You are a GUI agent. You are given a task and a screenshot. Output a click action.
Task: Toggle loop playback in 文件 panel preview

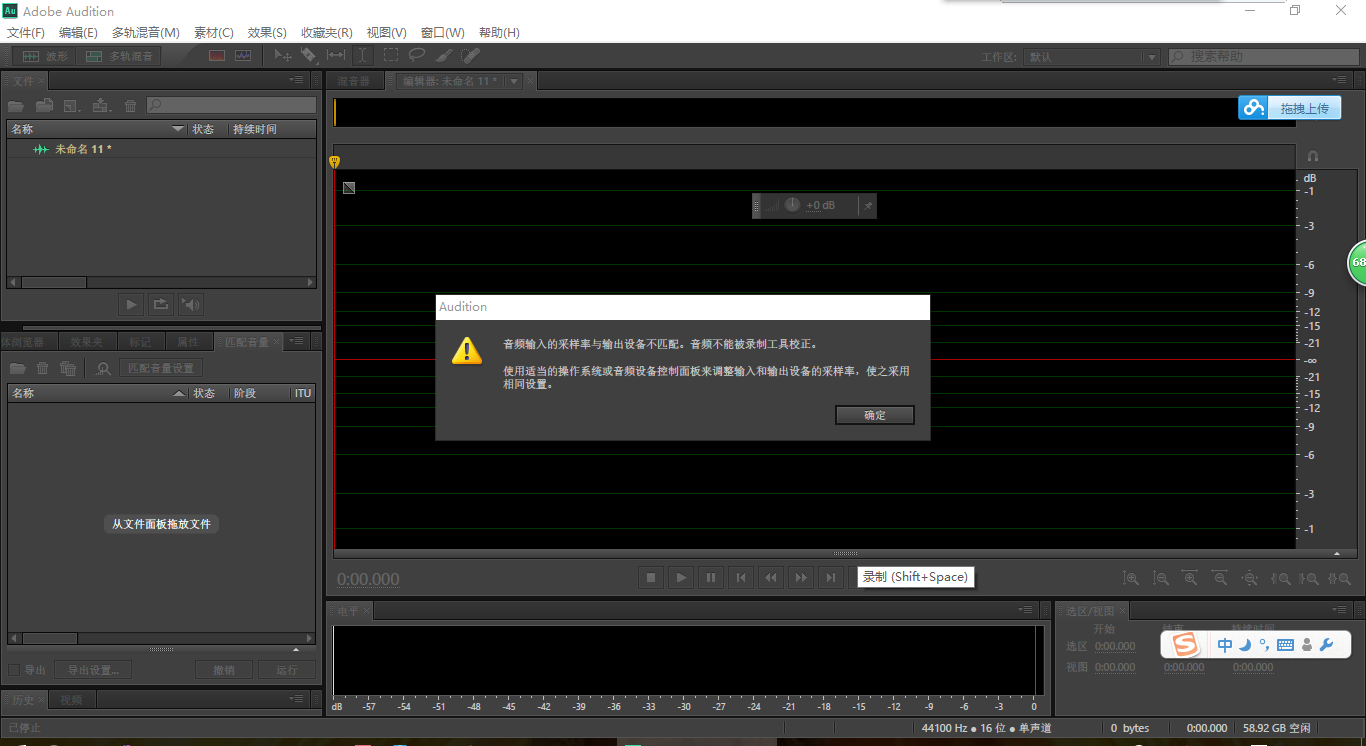161,304
